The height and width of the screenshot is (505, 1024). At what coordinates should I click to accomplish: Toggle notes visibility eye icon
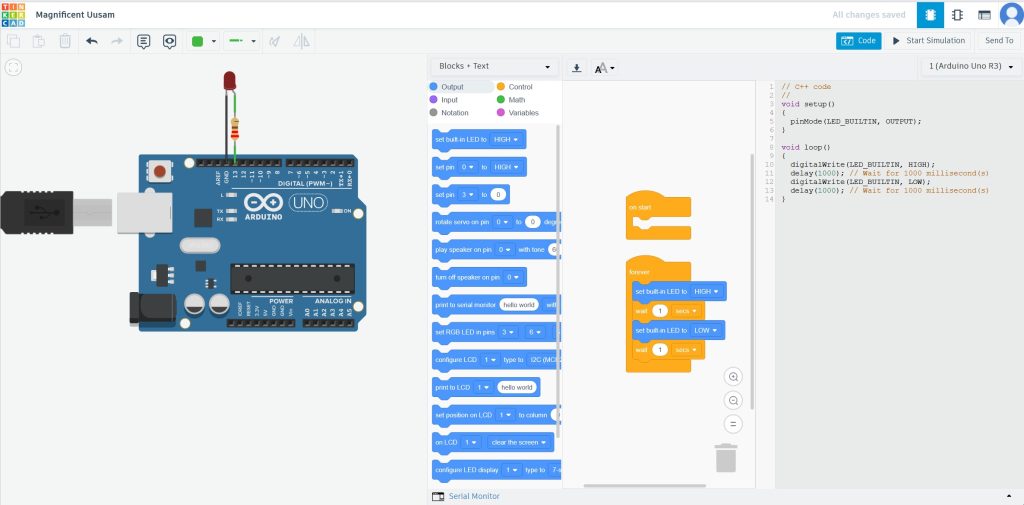click(x=169, y=41)
